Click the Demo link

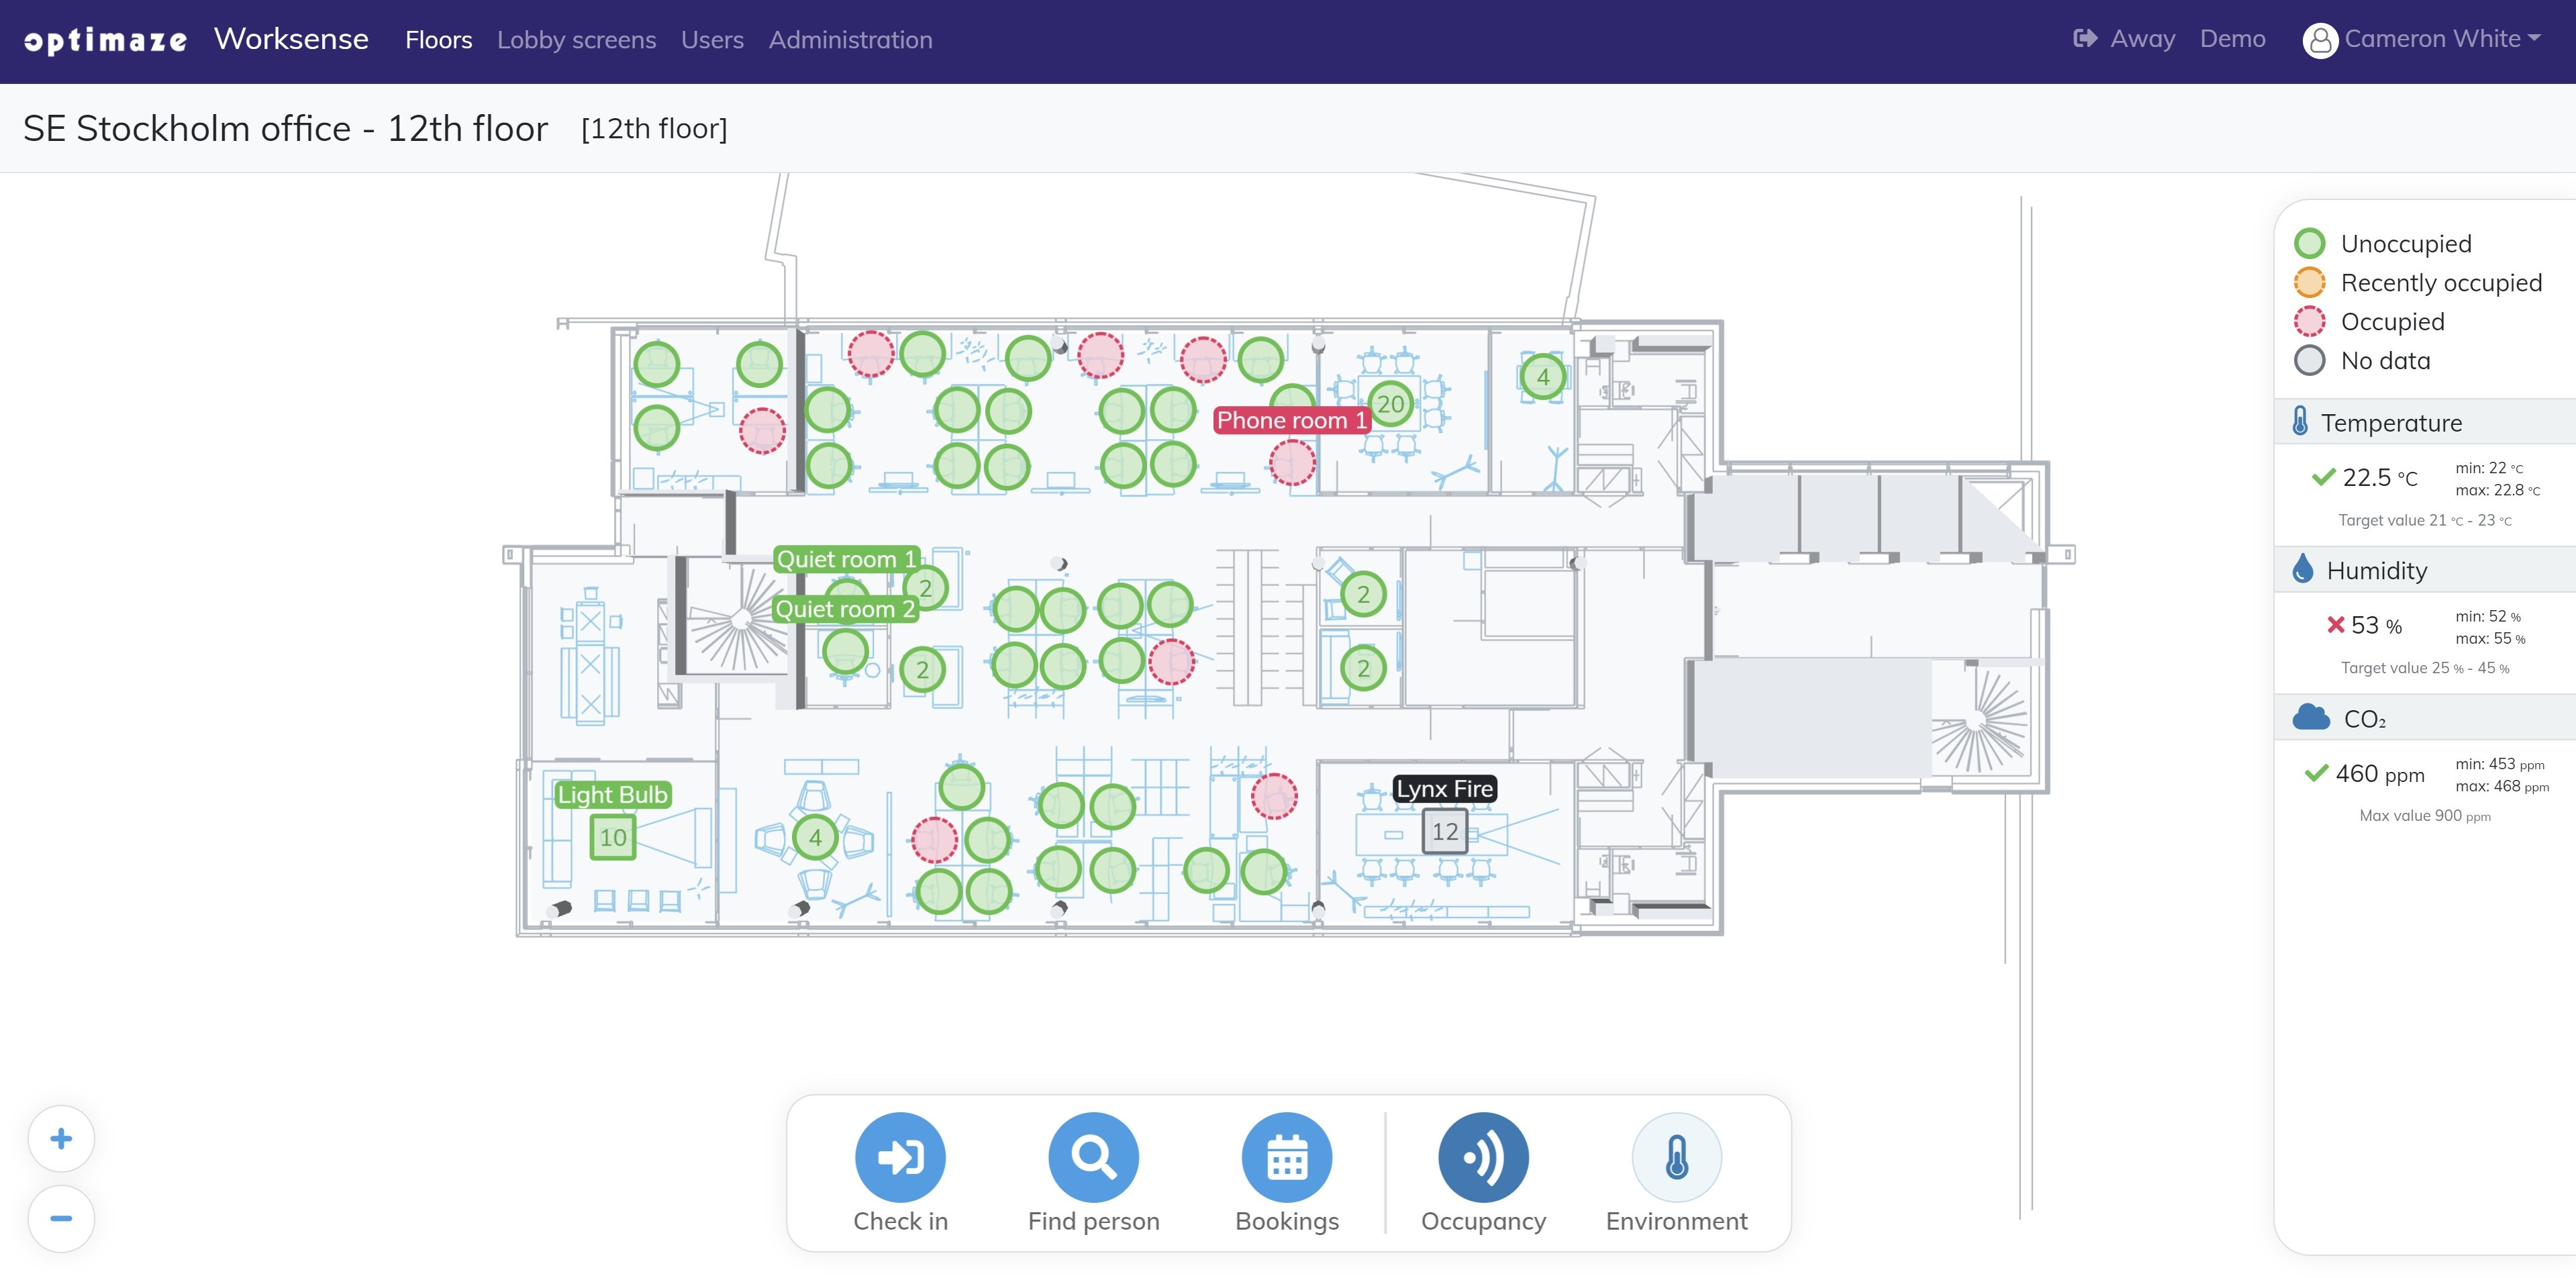[2232, 39]
